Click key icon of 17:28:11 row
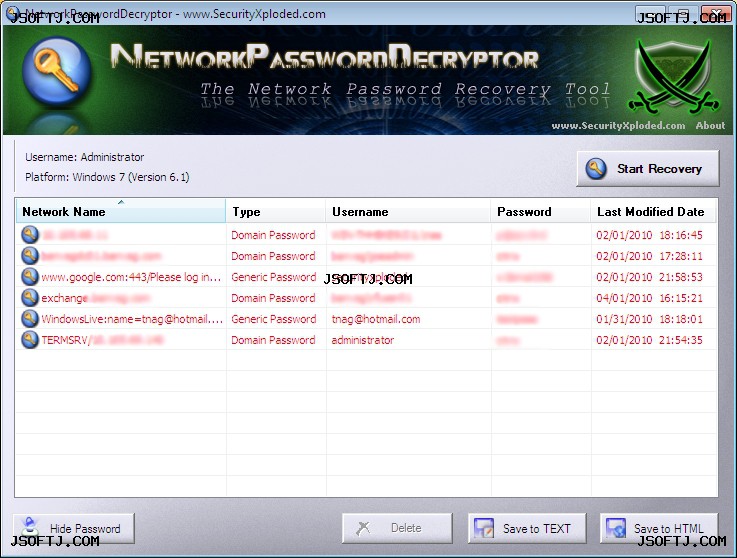737x558 pixels. pos(30,256)
